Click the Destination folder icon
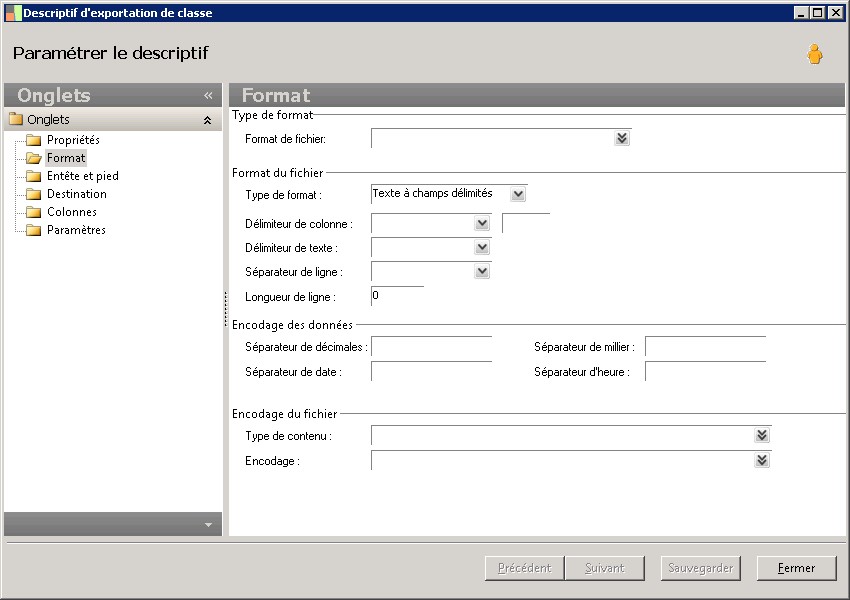Viewport: 850px width, 600px height. tap(34, 194)
